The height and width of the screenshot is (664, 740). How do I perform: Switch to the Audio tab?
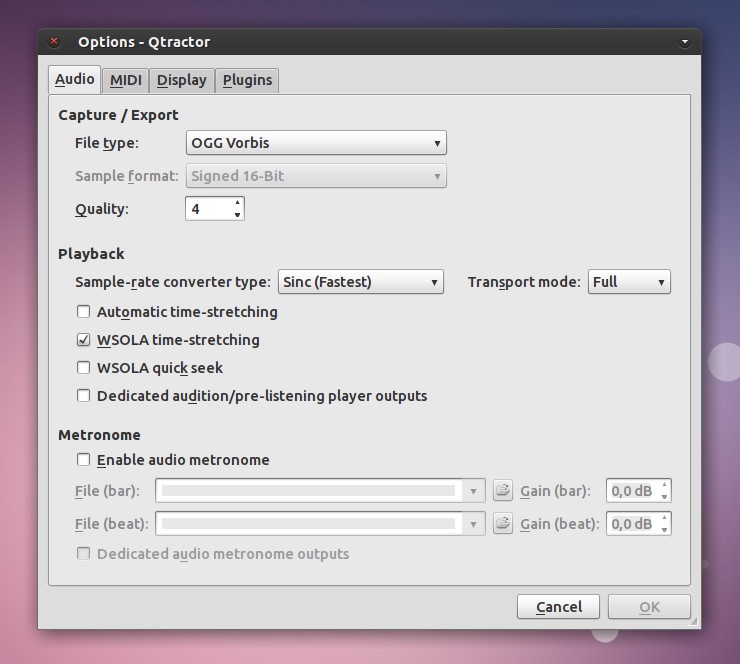(x=75, y=79)
